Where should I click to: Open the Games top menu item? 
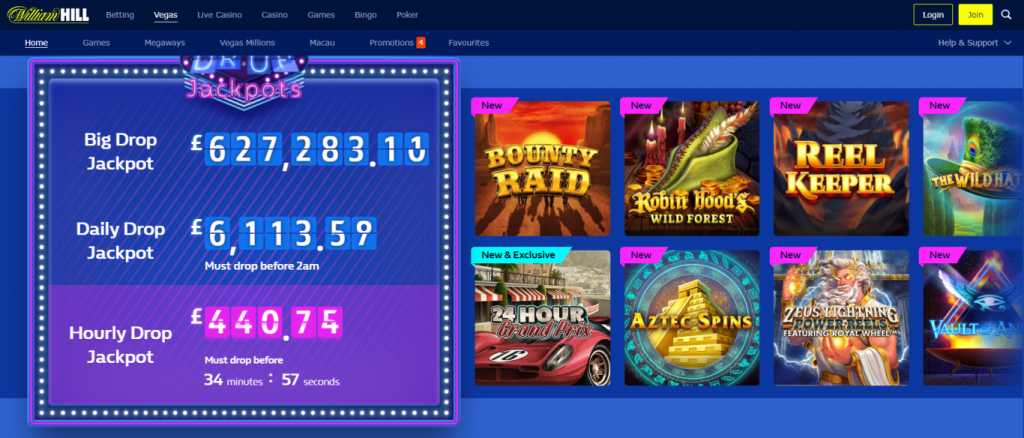click(321, 14)
